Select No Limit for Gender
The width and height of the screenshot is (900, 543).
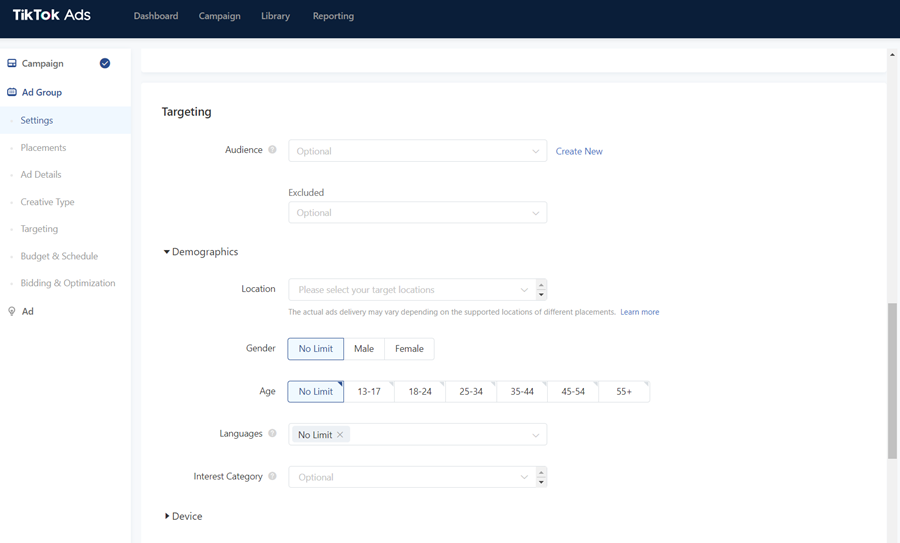pyautogui.click(x=316, y=348)
